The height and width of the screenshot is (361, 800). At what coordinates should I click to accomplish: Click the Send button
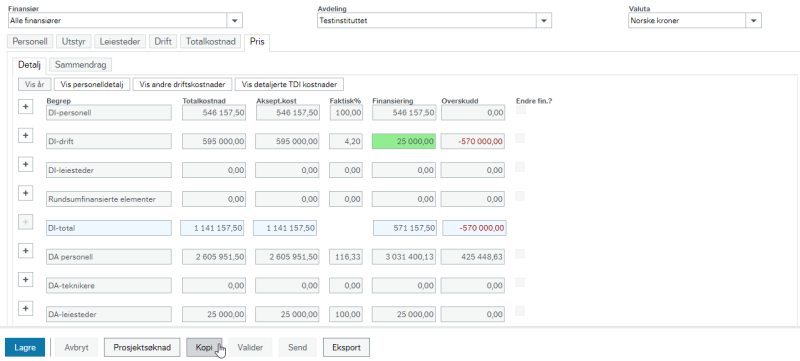click(x=297, y=347)
